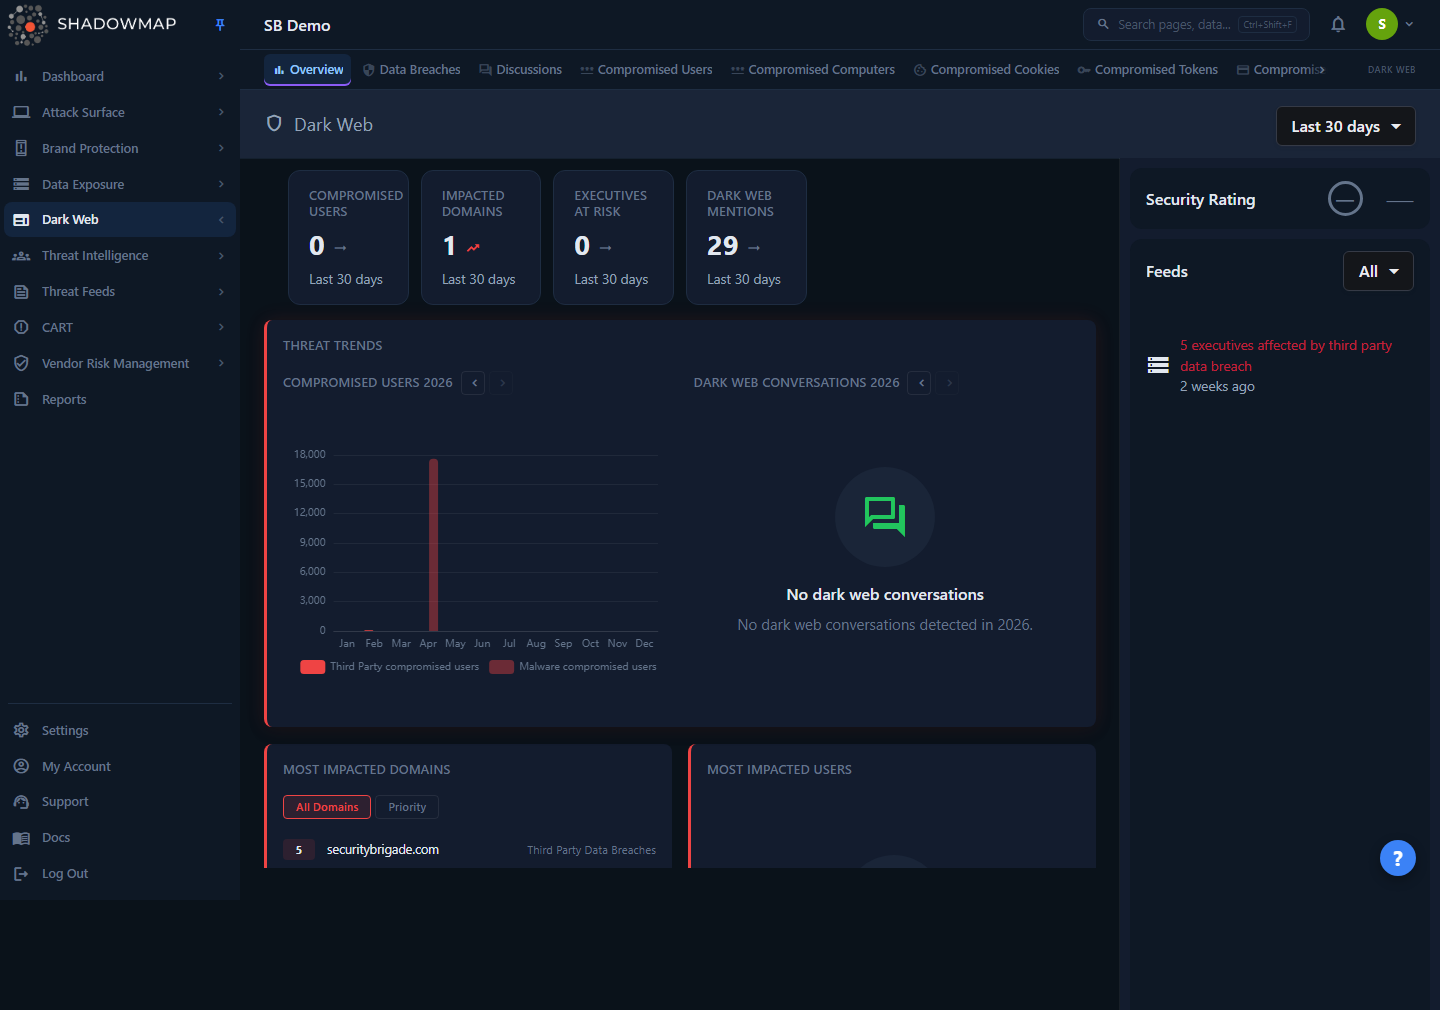Viewport: 1440px width, 1010px height.
Task: Click the Dashboard bar chart icon
Action: (21, 76)
